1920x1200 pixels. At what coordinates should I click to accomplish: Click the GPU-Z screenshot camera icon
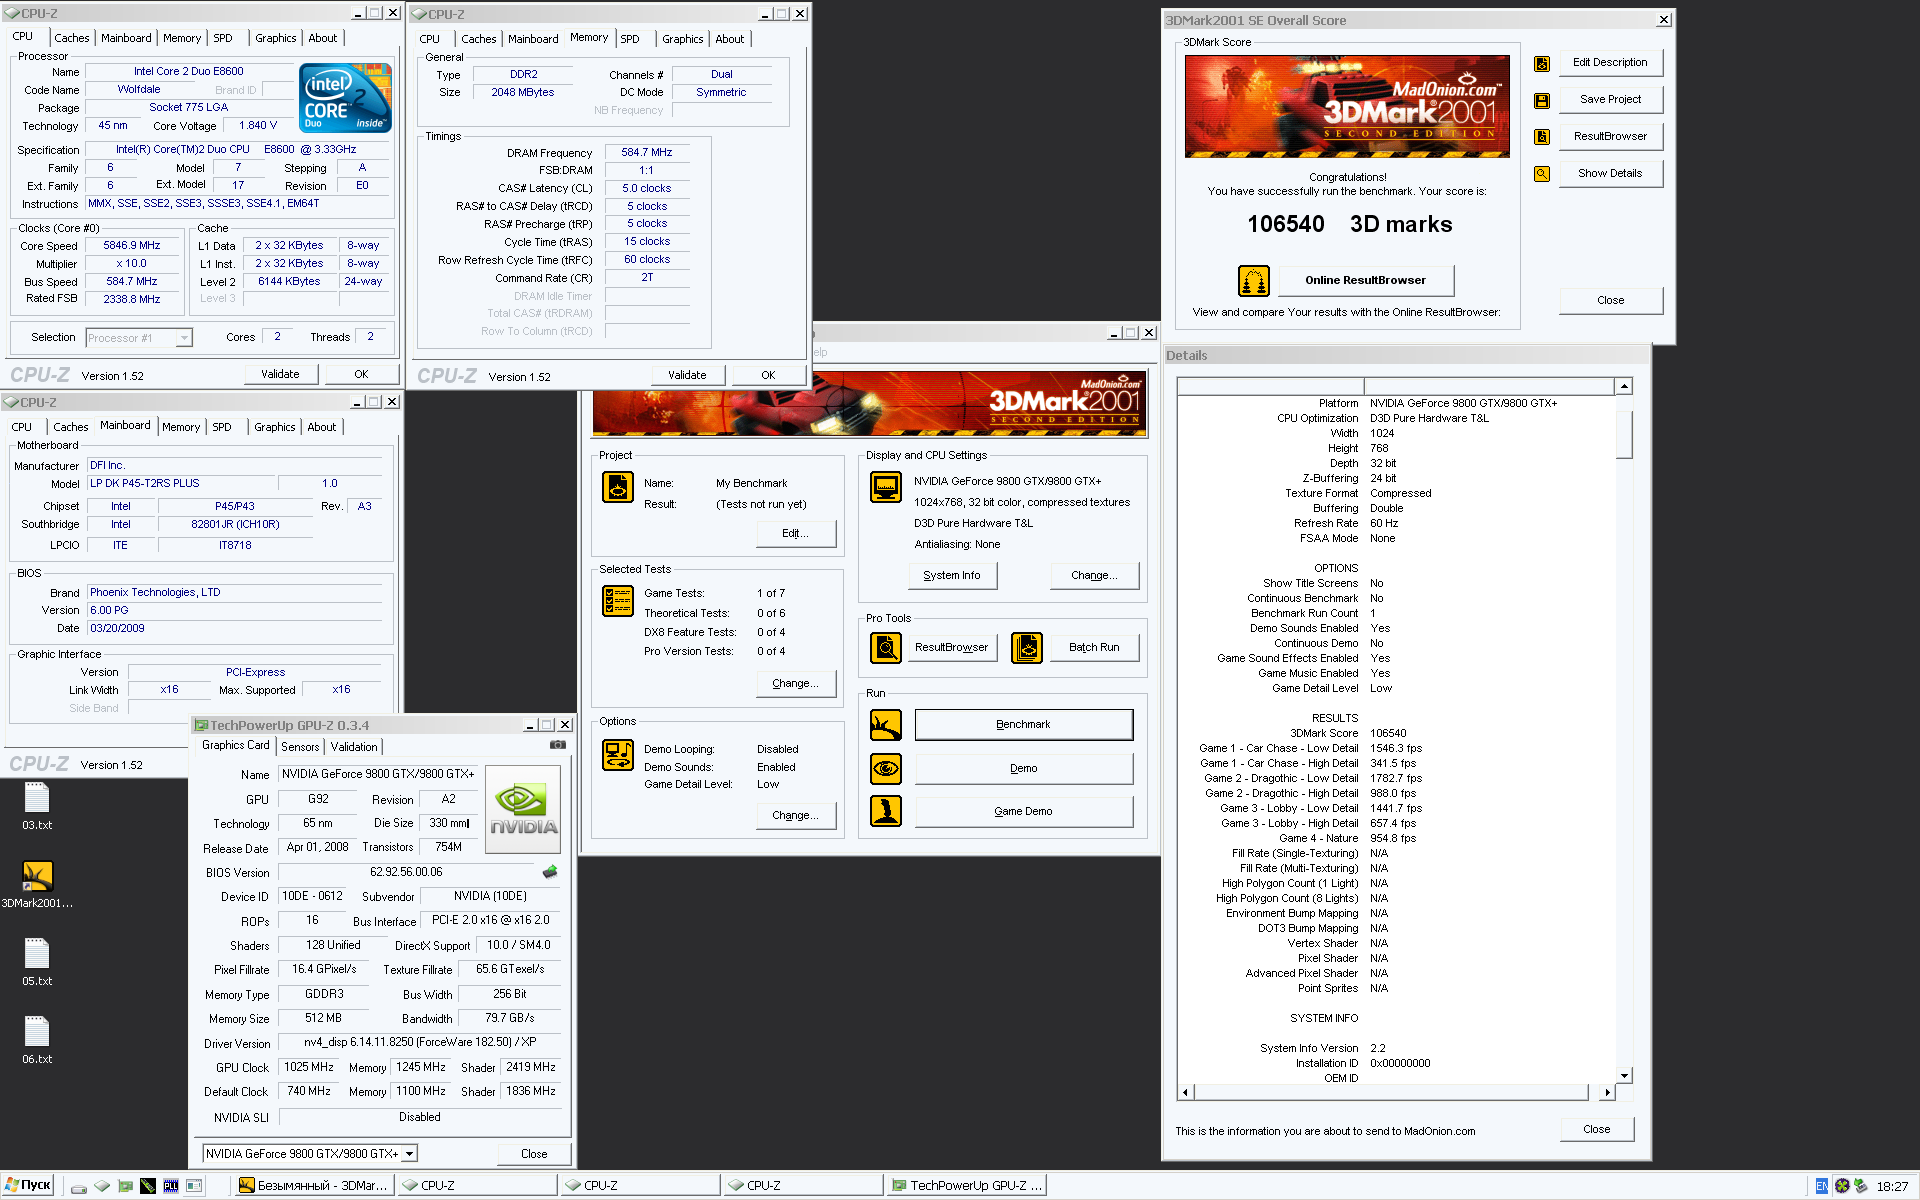click(558, 745)
